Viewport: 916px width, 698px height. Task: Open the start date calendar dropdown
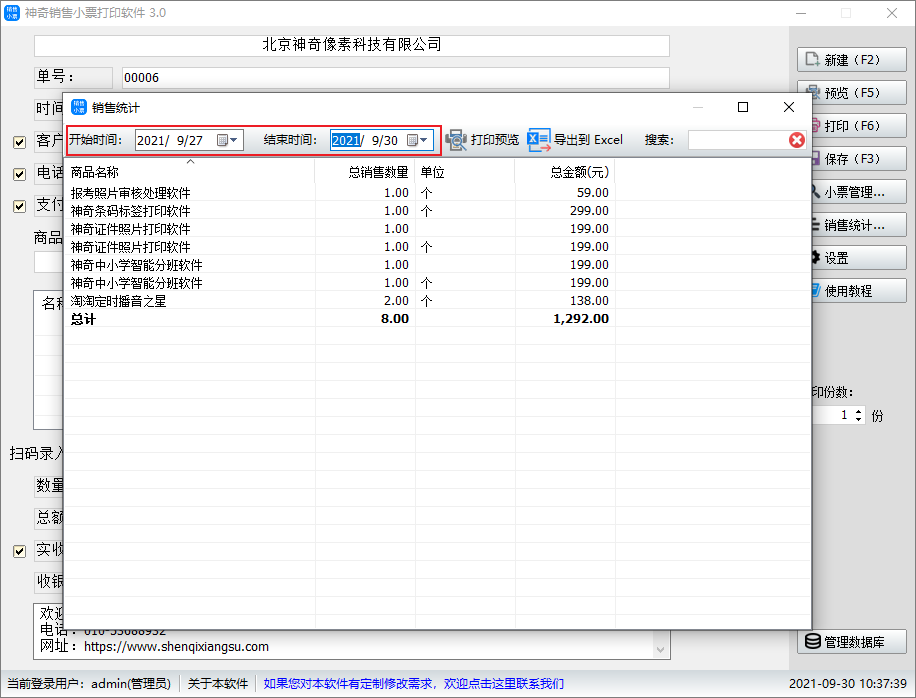228,140
